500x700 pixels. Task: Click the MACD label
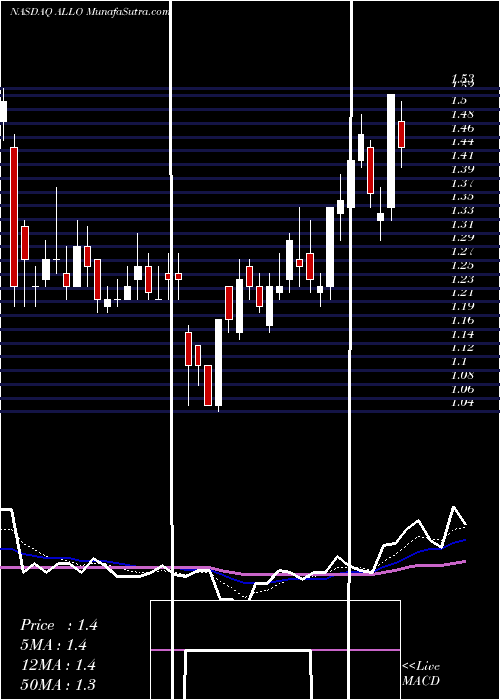click(421, 681)
